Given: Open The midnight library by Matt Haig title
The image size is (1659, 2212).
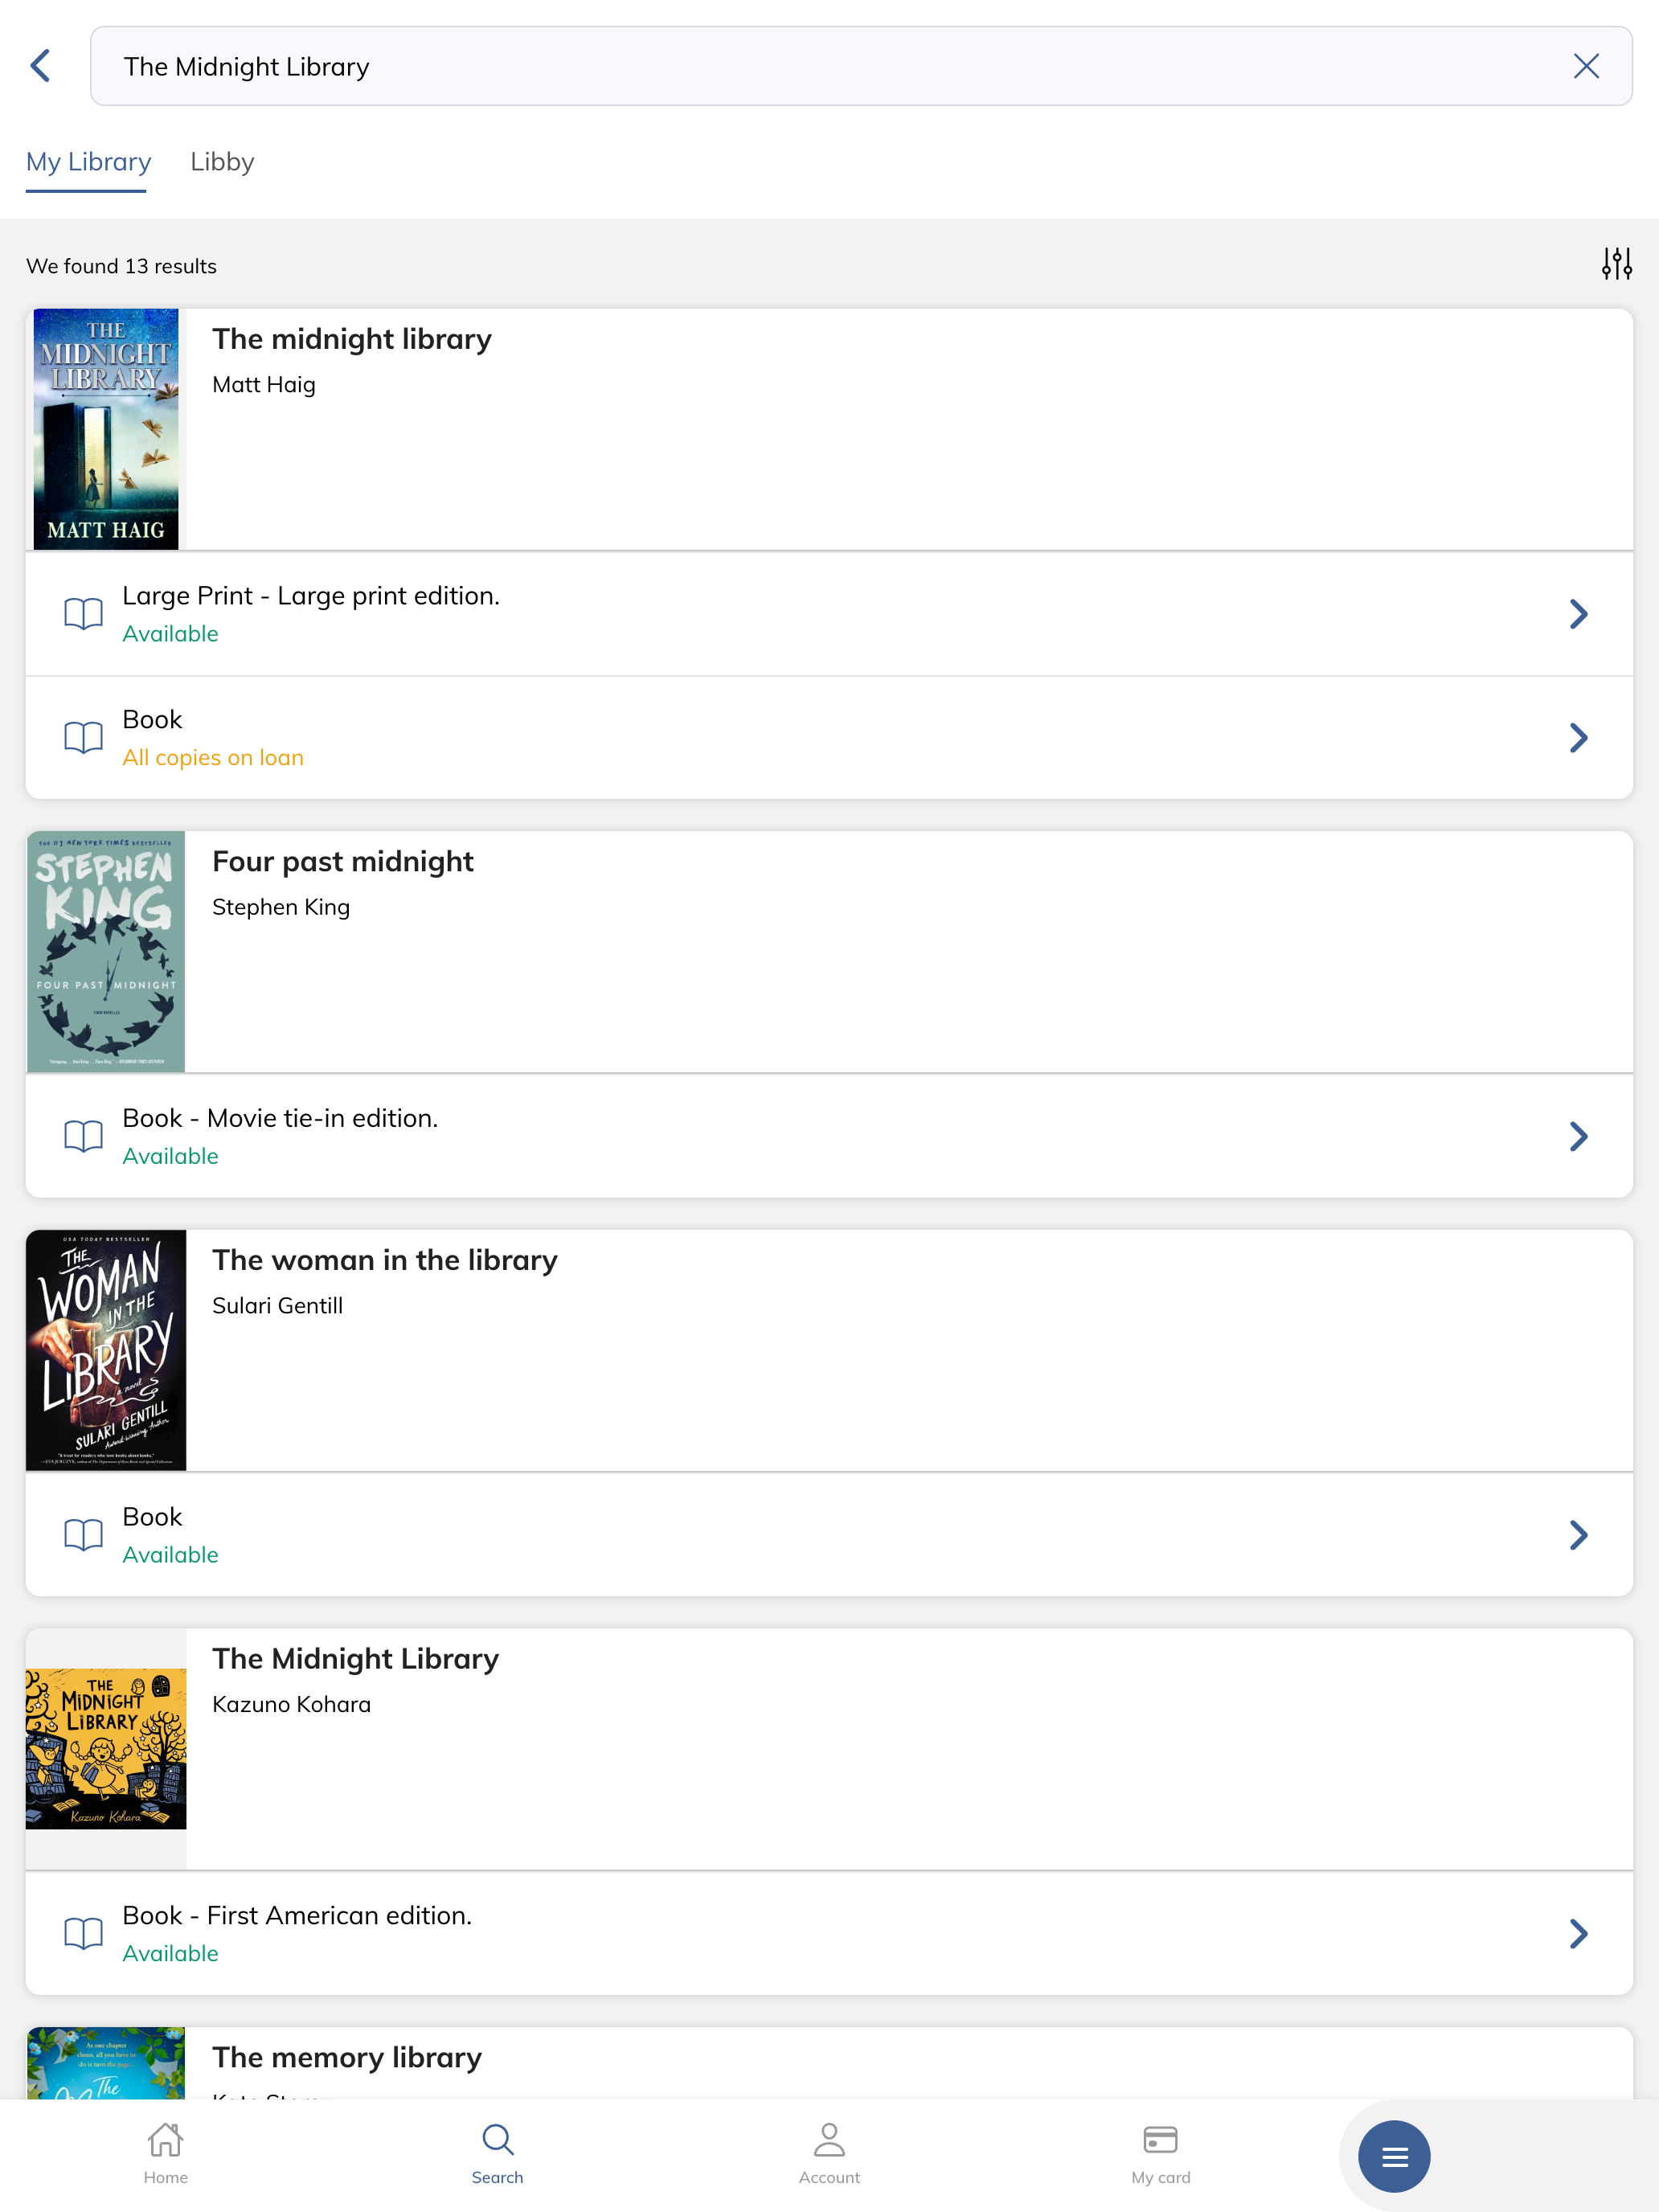Looking at the screenshot, I should coord(351,339).
